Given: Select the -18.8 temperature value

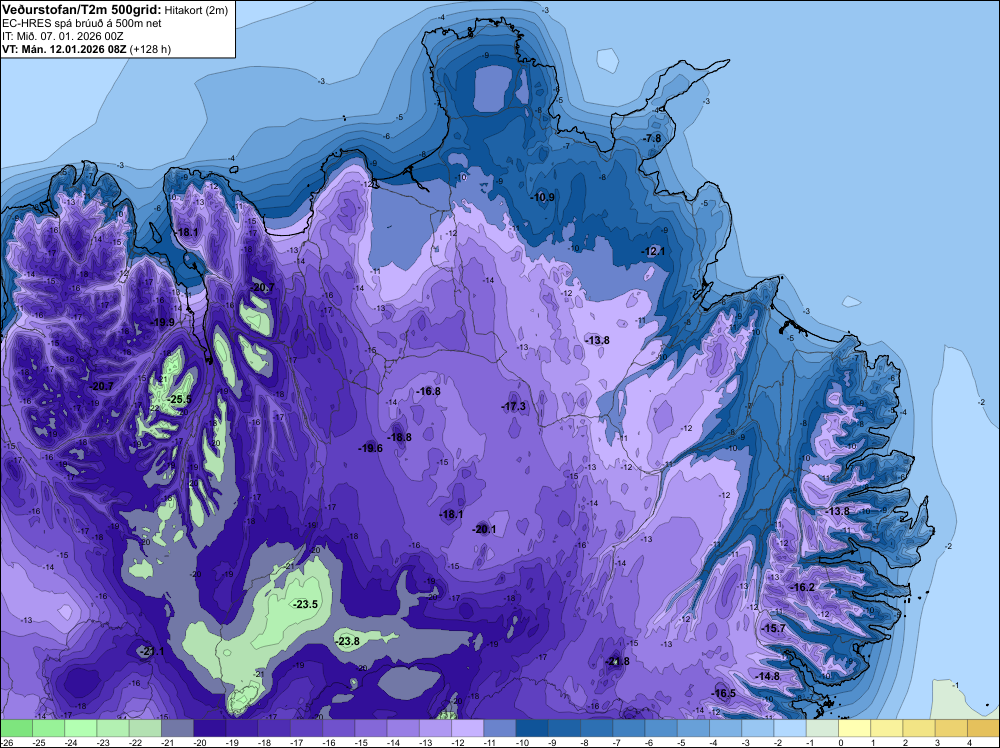Looking at the screenshot, I should pos(399,437).
